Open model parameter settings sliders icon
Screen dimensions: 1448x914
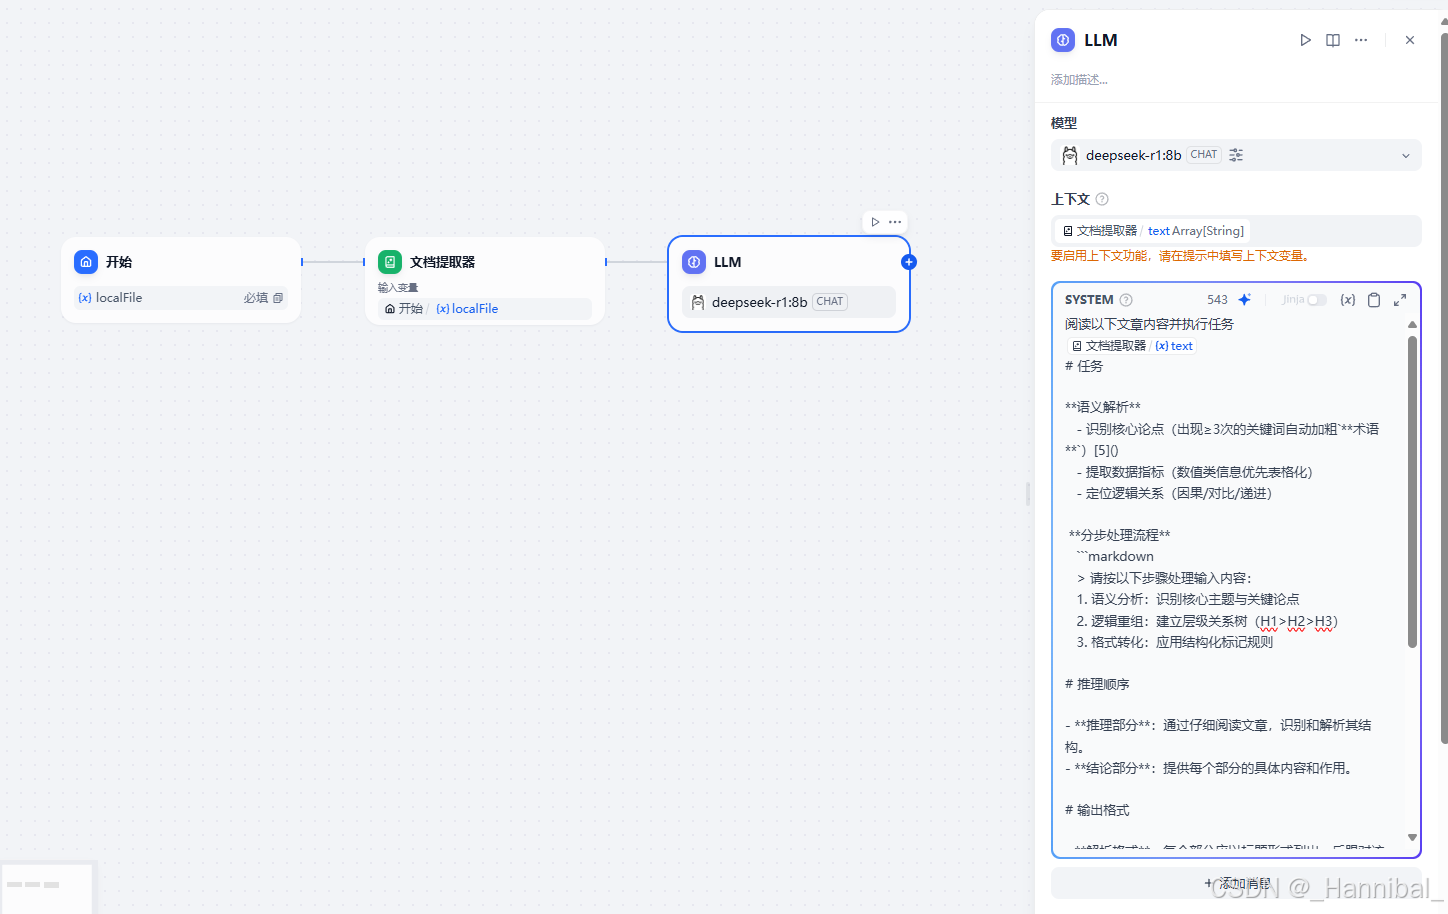(1236, 155)
